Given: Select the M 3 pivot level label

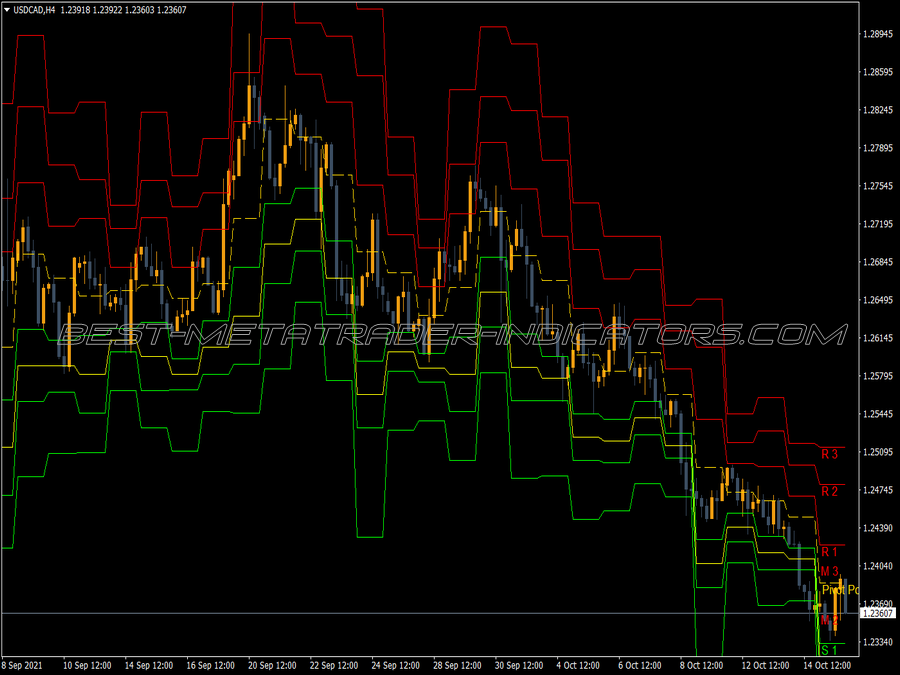Looking at the screenshot, I should pyautogui.click(x=829, y=571).
